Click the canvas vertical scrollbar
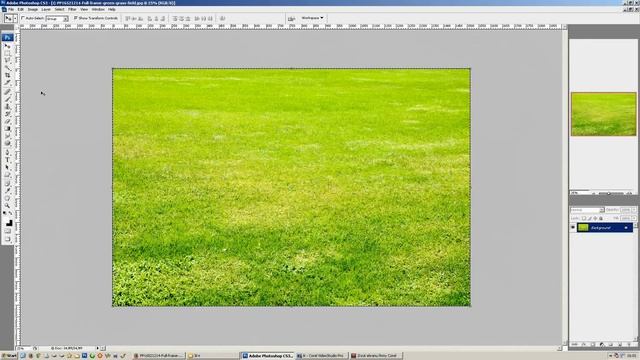640x360 pixels. pyautogui.click(x=564, y=184)
